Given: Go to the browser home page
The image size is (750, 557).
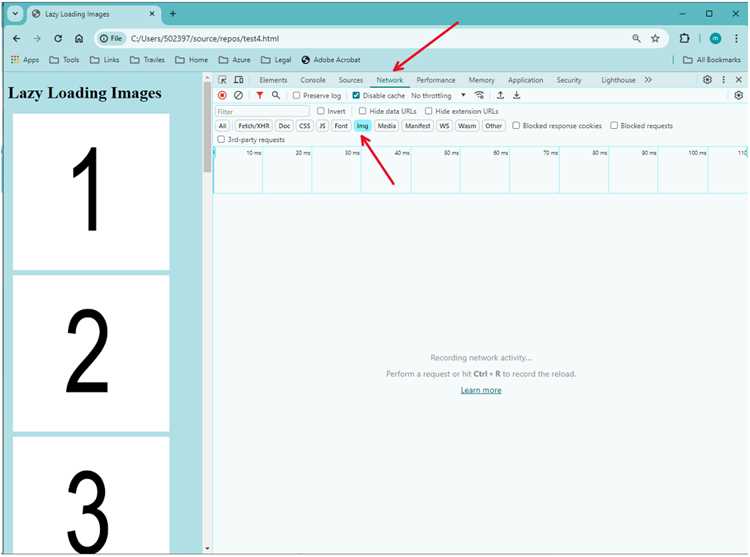Looking at the screenshot, I should point(79,38).
